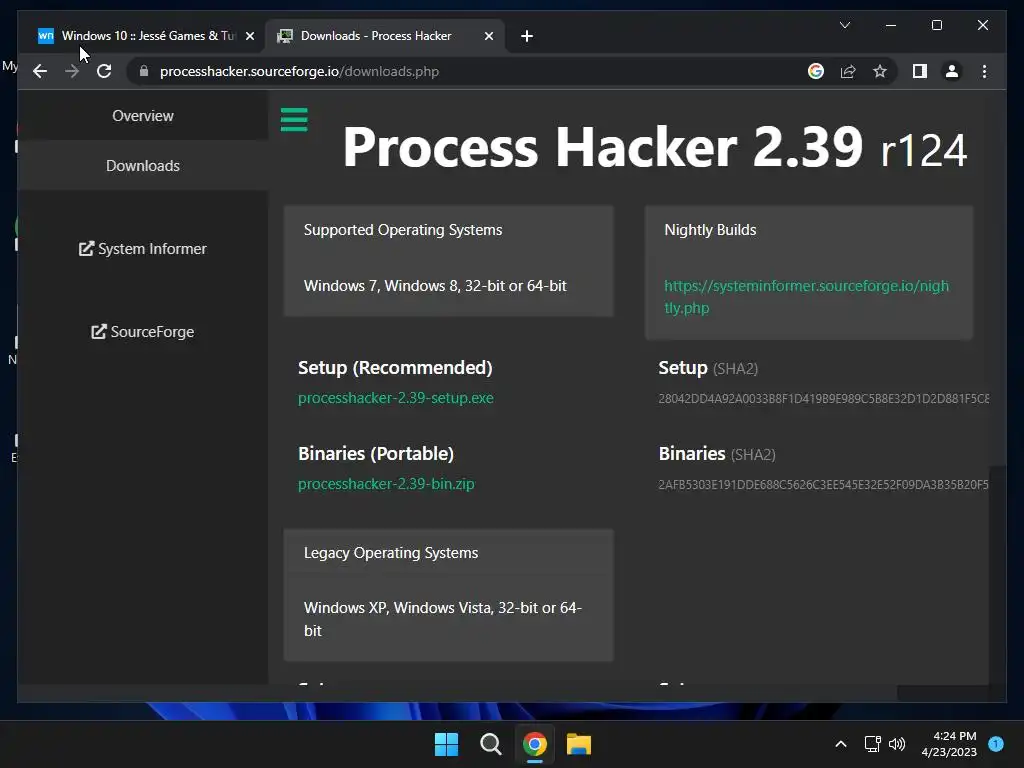Screen dimensions: 1024x768
Task: Click the Setup (Recommended) heading
Action: 395,368
